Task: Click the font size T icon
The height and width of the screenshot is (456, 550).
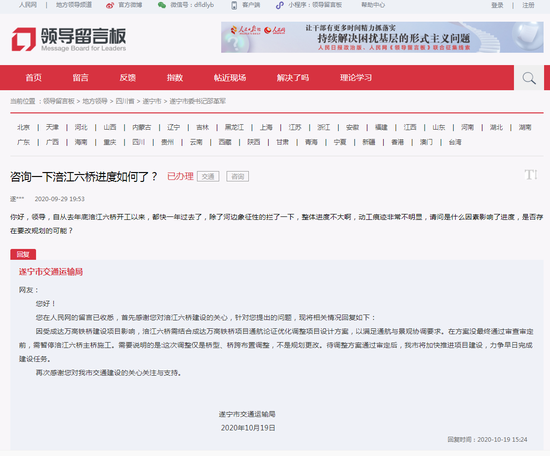Action: 530,174
